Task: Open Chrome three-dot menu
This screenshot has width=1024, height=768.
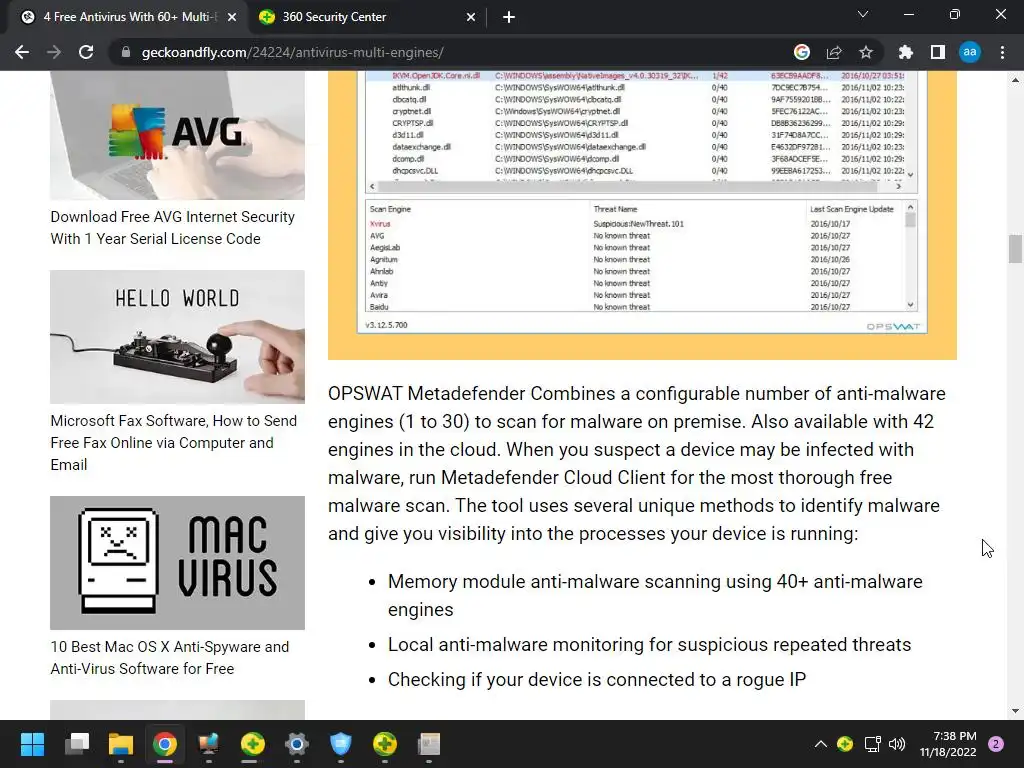Action: click(x=1002, y=52)
